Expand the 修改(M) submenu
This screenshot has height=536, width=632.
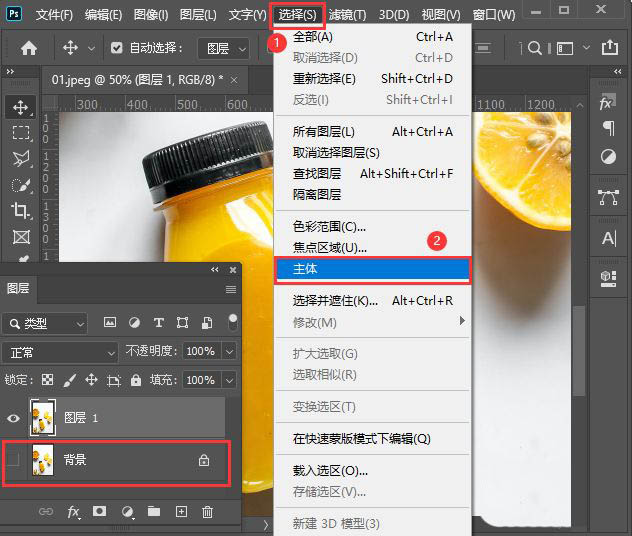372,322
